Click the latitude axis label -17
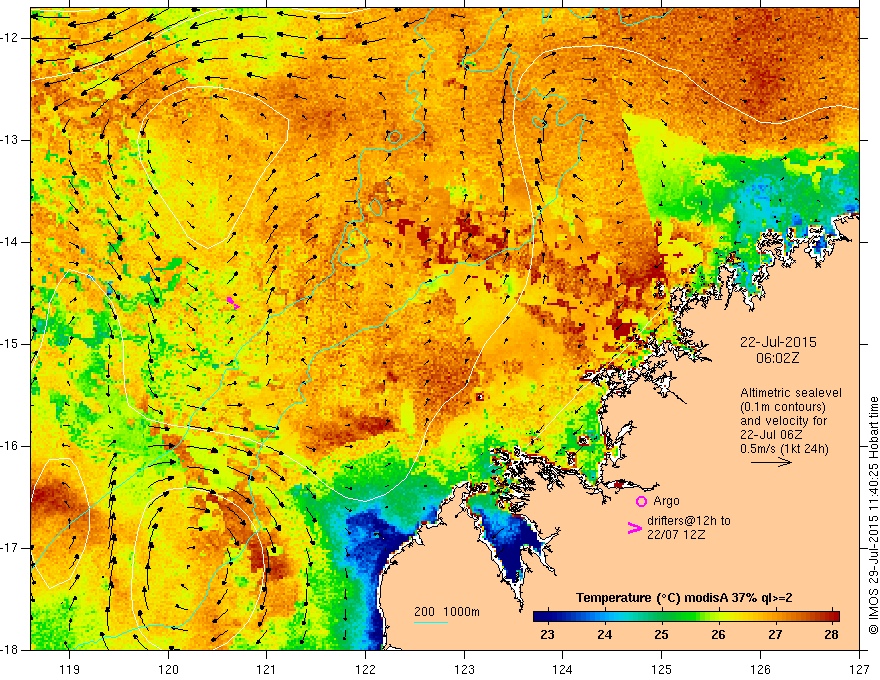This screenshot has height=680, width=880. (x=10, y=548)
